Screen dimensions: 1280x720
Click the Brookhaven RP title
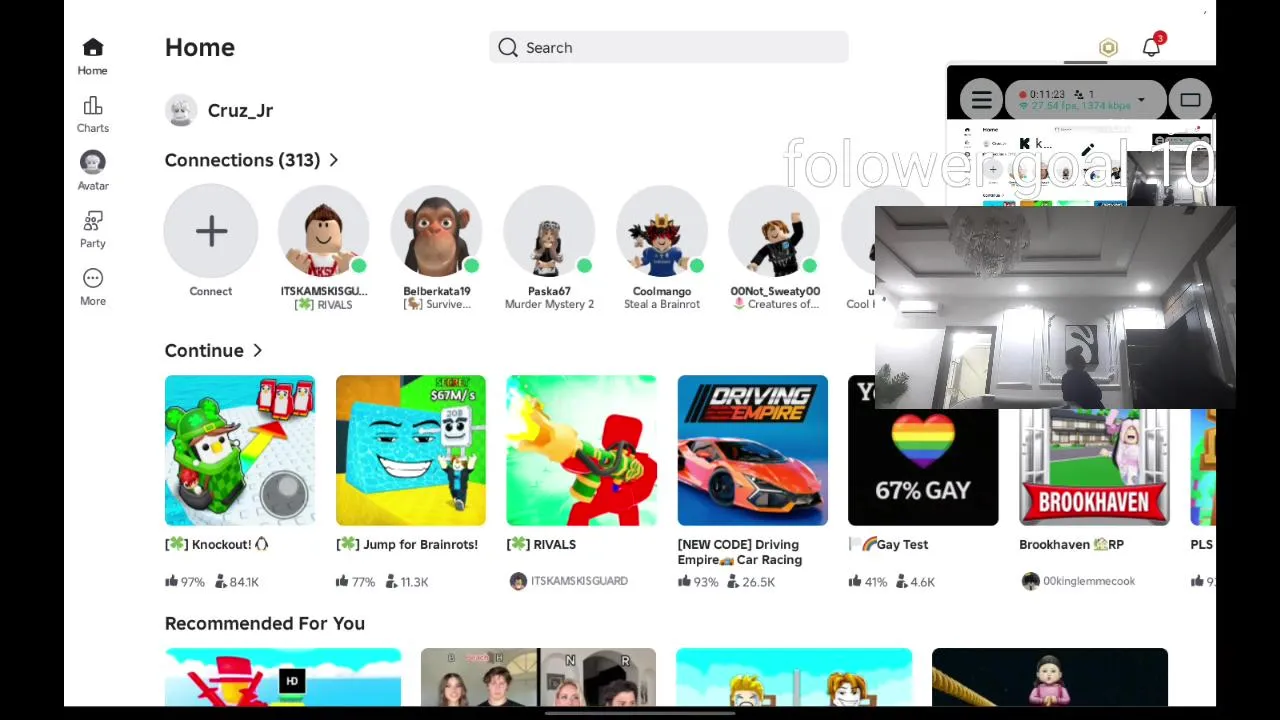click(x=1071, y=544)
